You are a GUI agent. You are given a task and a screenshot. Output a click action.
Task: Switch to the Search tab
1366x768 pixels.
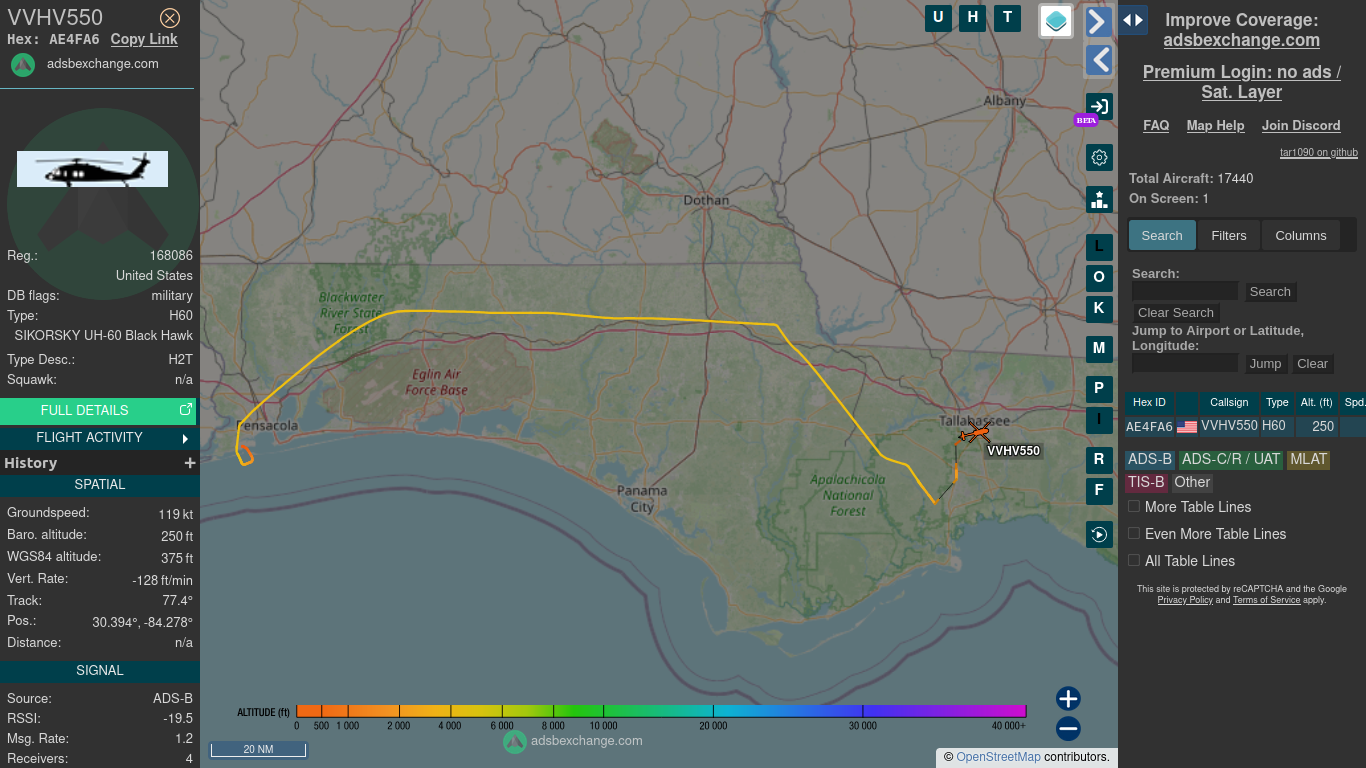pyautogui.click(x=1162, y=235)
